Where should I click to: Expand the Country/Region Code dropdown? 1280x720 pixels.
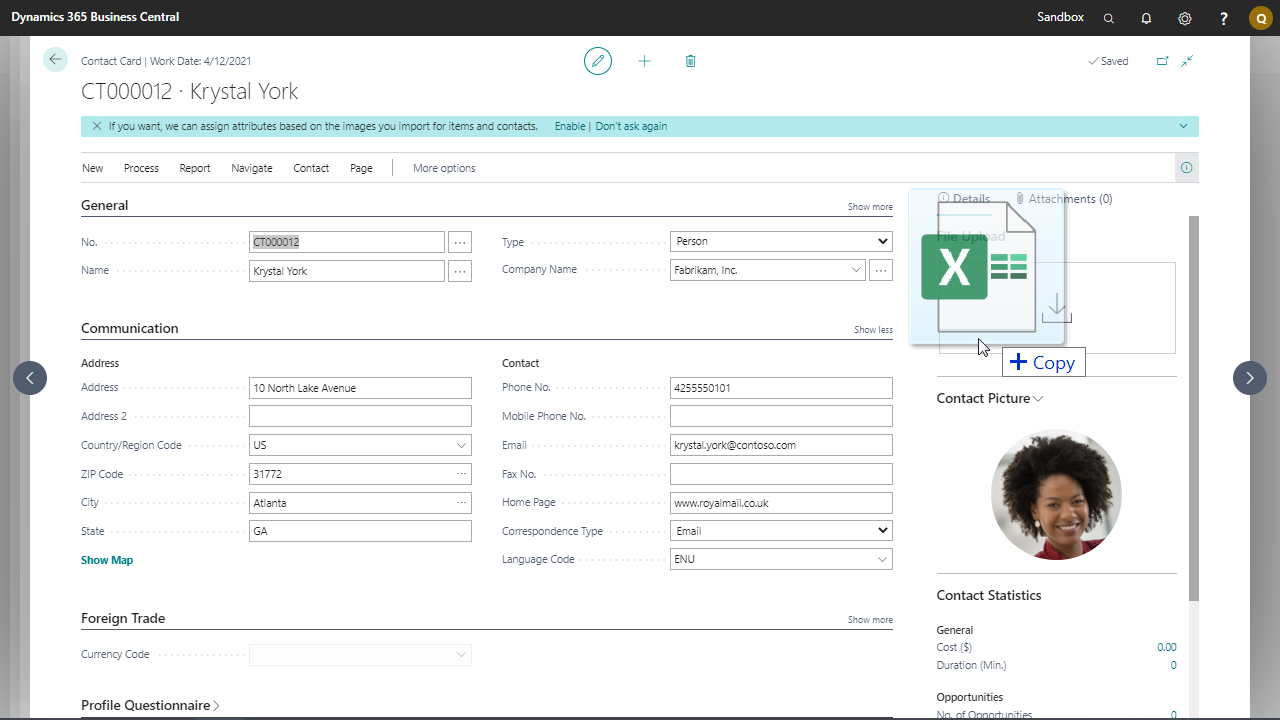click(461, 445)
